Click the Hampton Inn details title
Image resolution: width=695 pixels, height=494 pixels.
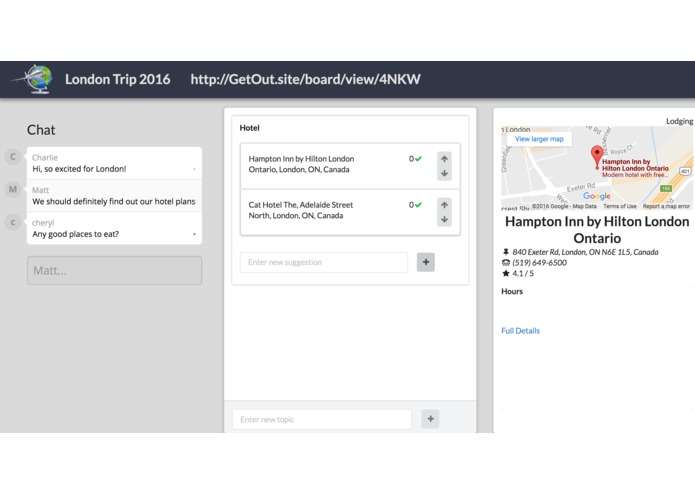point(597,229)
